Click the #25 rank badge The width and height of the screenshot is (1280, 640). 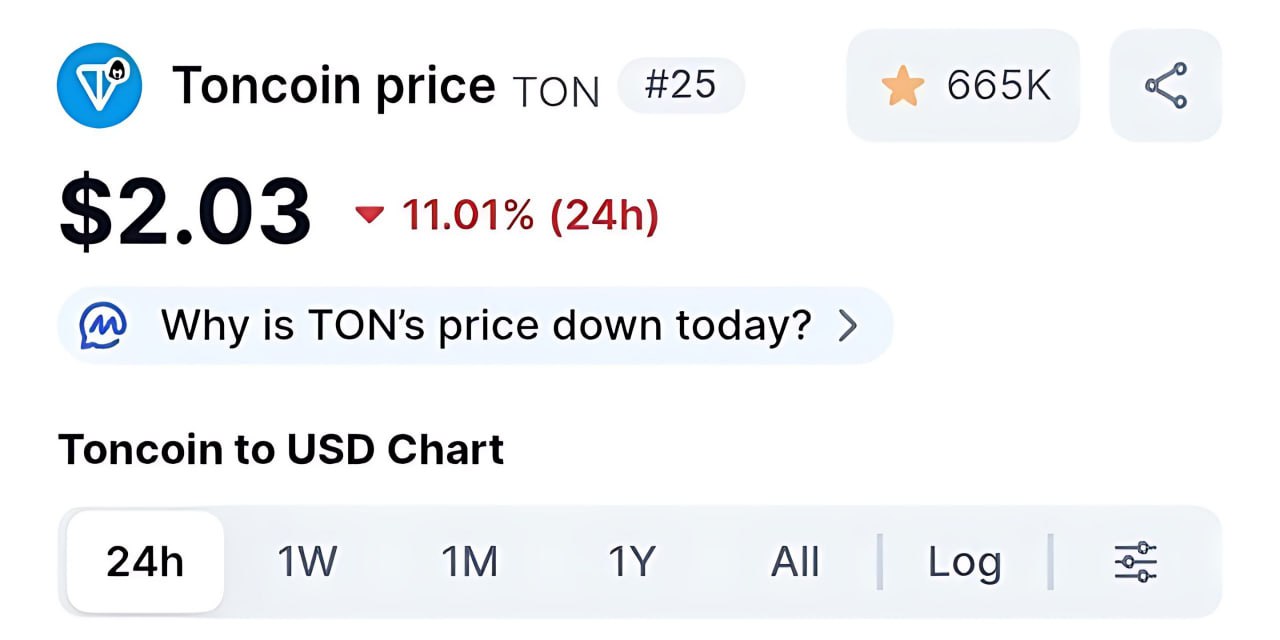[680, 85]
